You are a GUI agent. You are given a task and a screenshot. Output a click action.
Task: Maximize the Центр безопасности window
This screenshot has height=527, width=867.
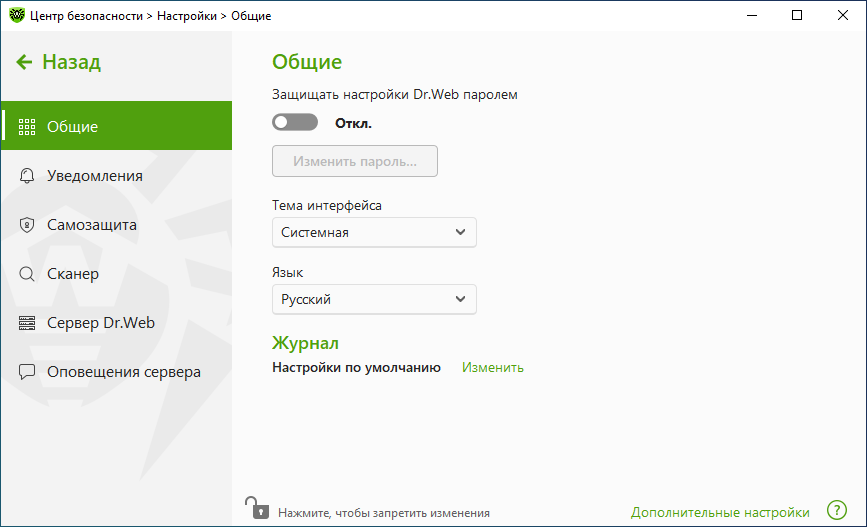tap(797, 15)
